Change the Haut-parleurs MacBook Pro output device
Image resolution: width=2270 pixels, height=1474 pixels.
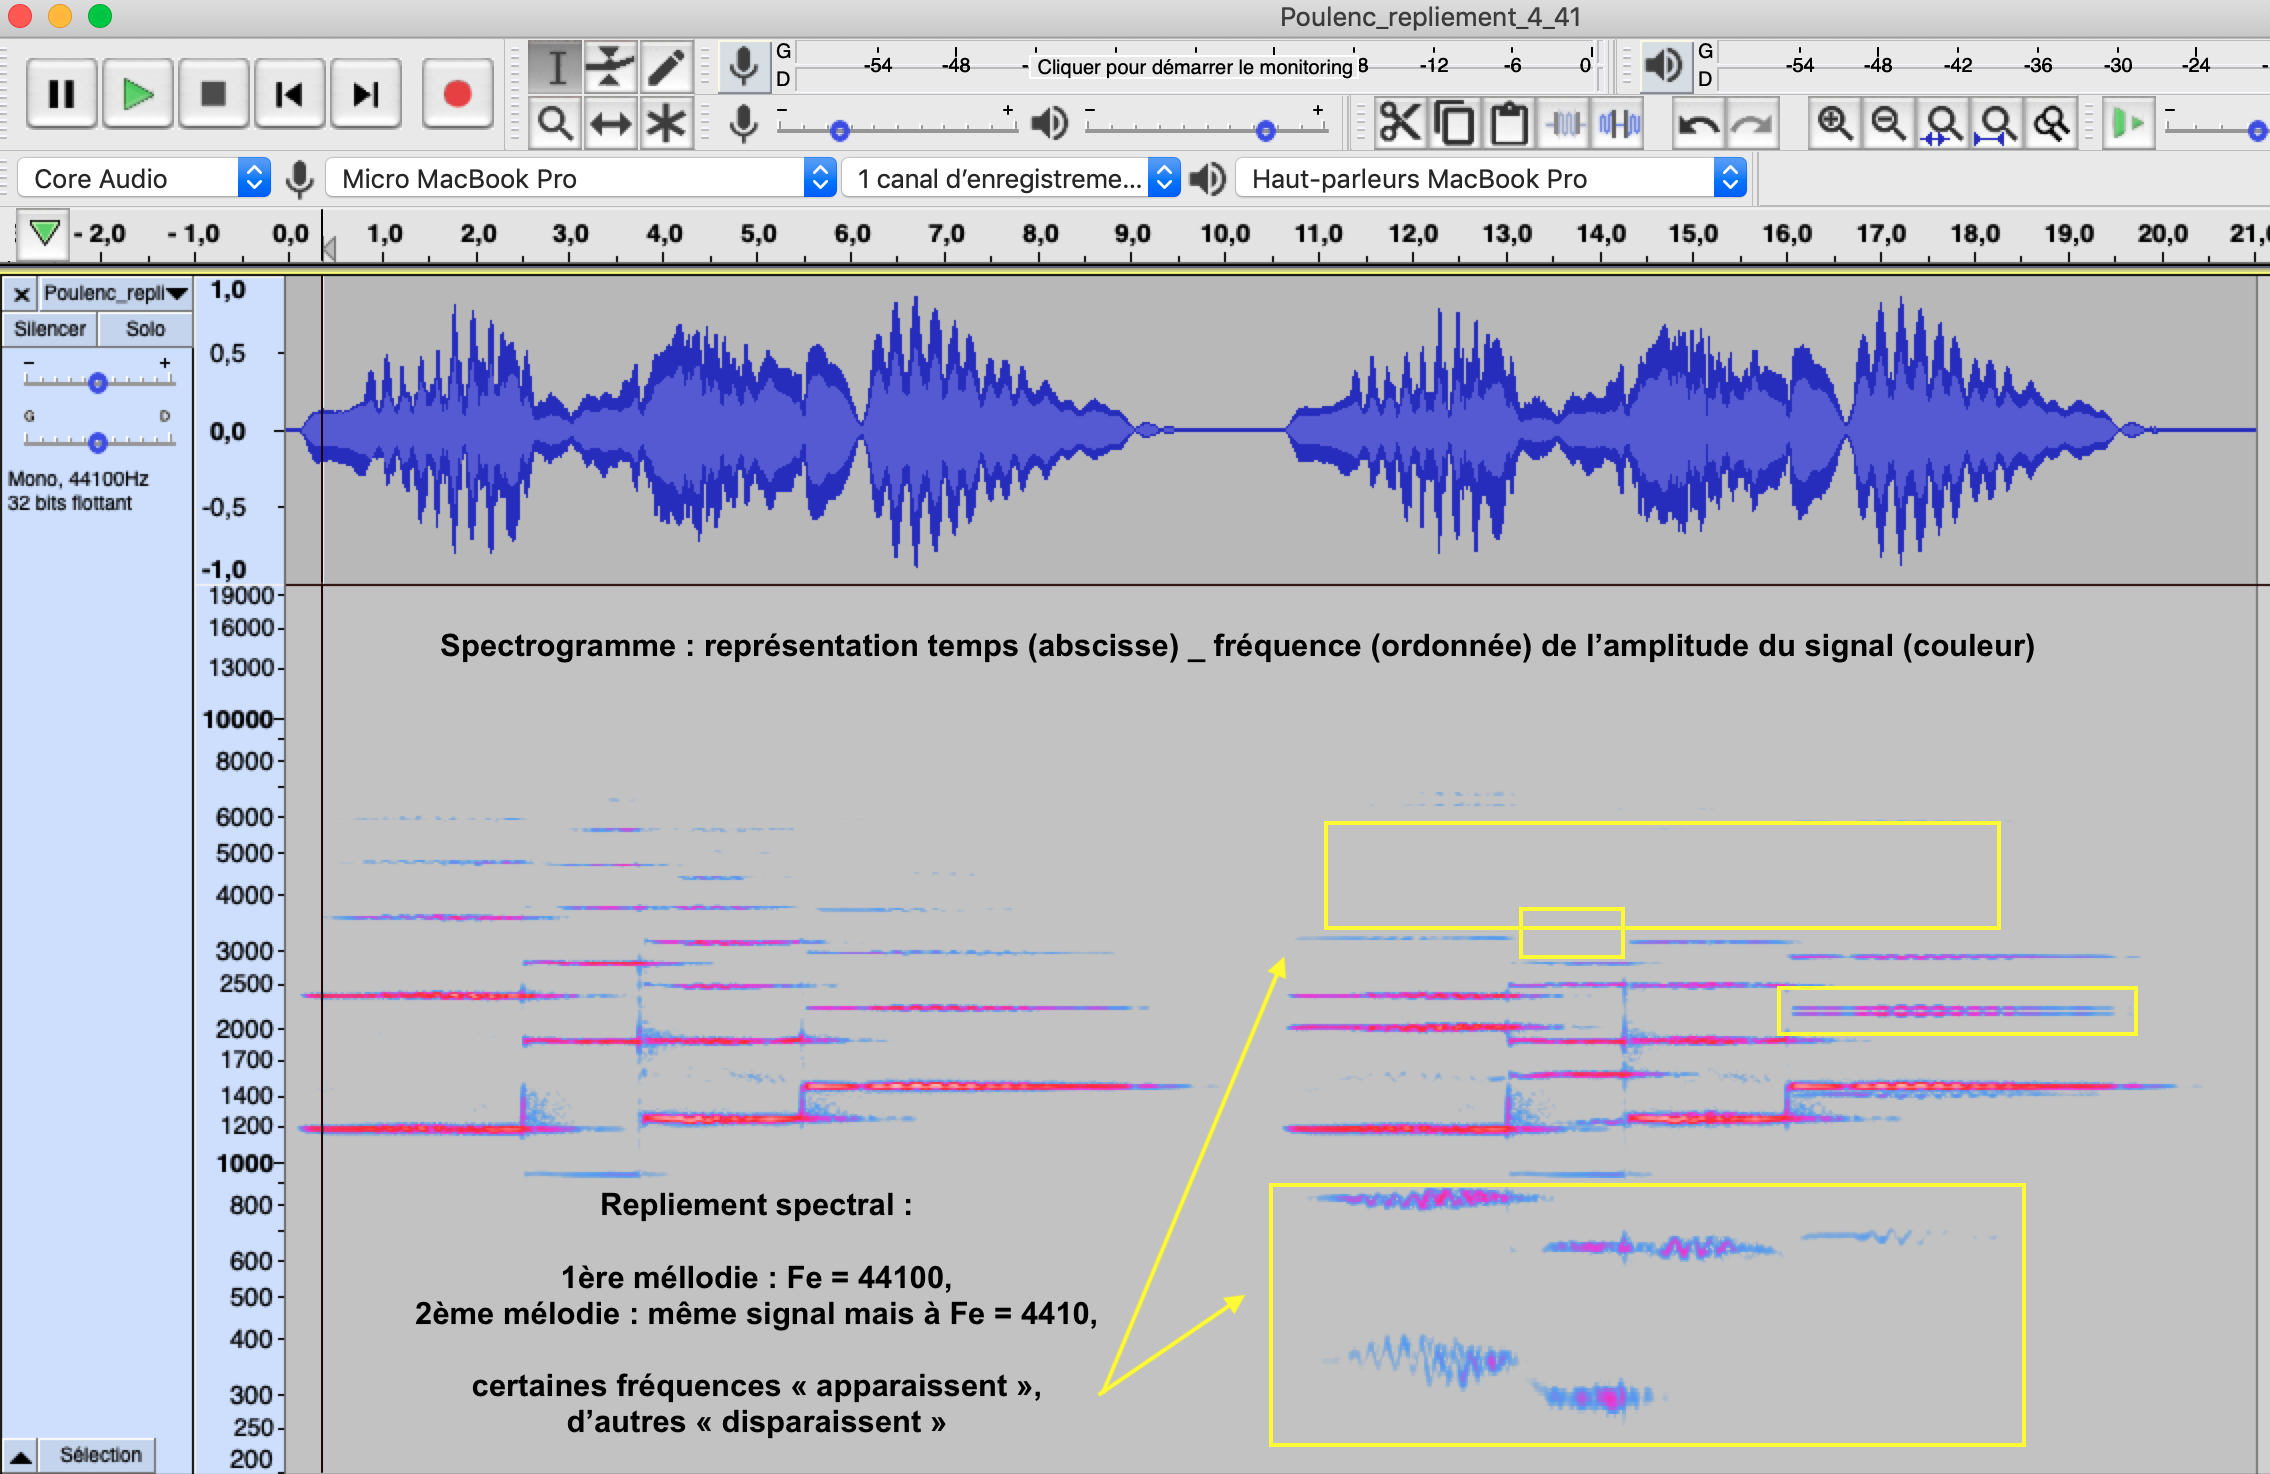pos(1490,178)
